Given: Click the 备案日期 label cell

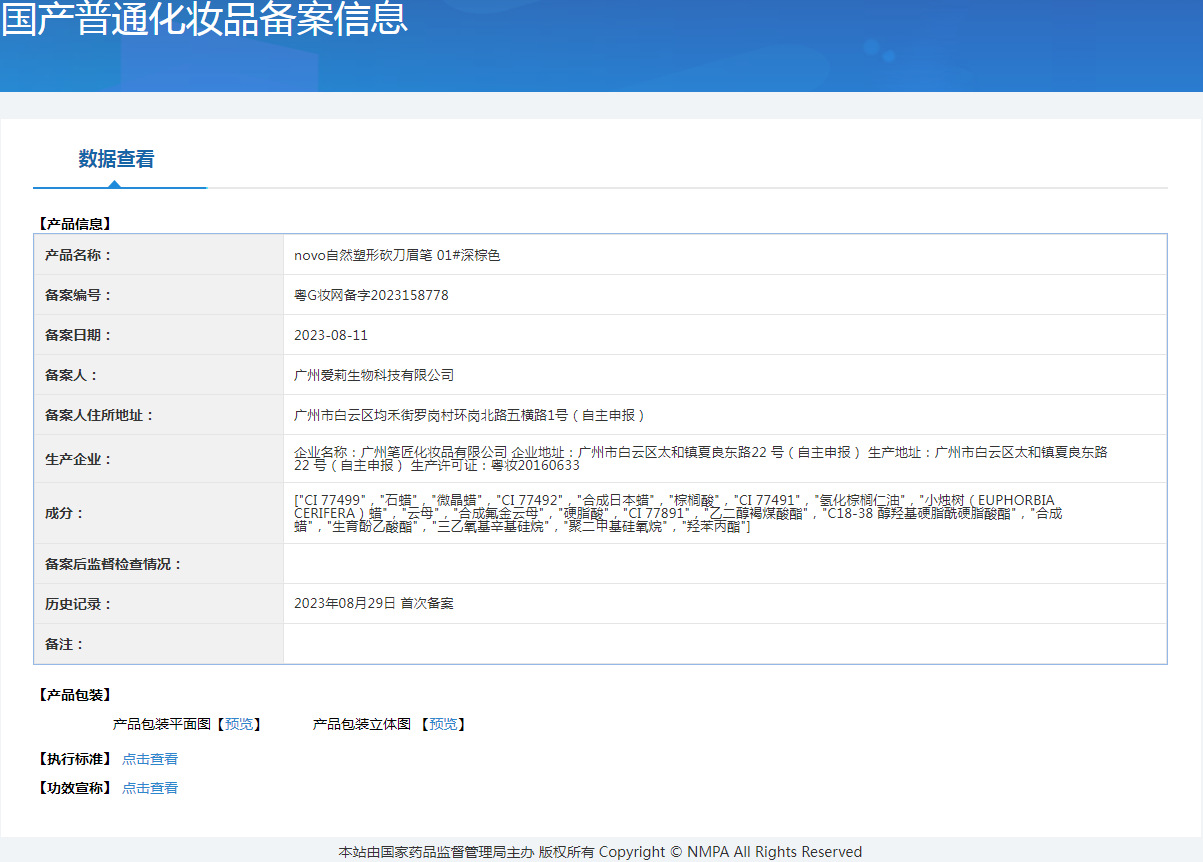Looking at the screenshot, I should [159, 335].
